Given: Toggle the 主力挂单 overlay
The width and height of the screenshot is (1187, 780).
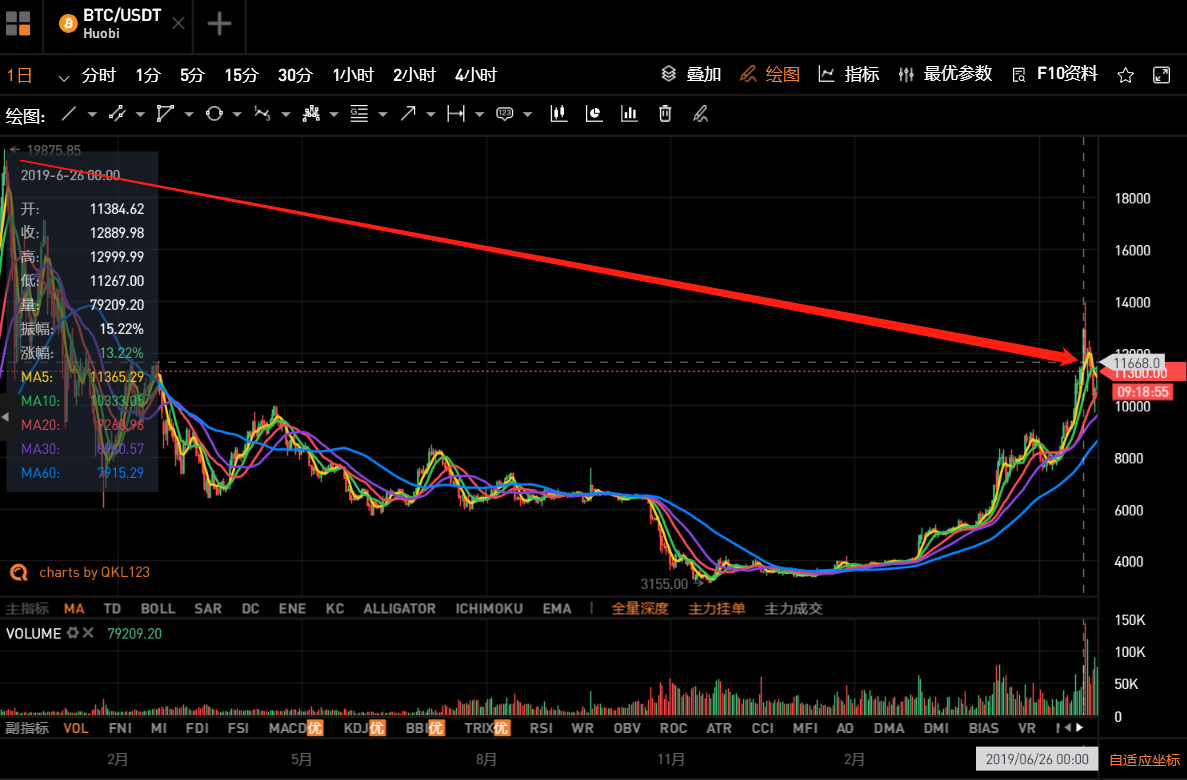Looking at the screenshot, I should [x=716, y=608].
